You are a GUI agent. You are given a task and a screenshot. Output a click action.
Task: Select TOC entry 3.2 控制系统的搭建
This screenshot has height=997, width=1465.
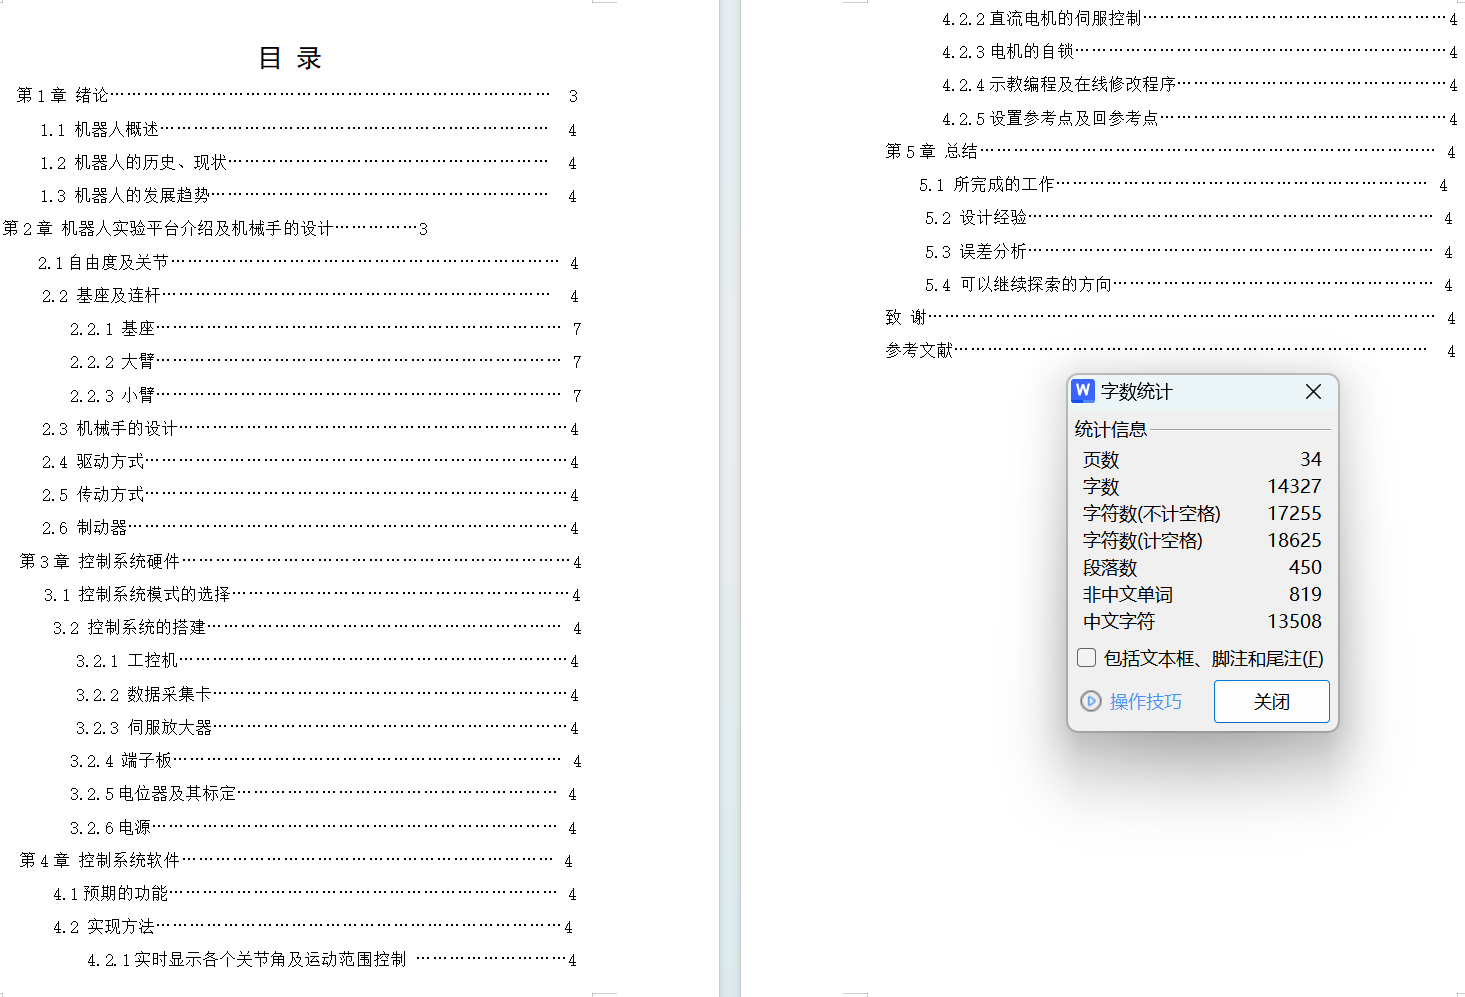(x=317, y=628)
